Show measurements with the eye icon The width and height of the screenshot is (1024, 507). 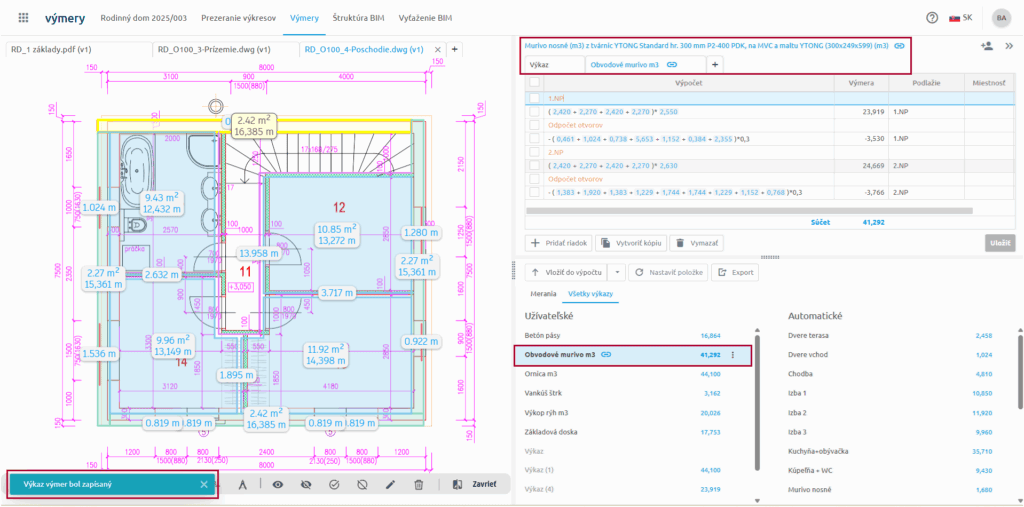[x=278, y=485]
